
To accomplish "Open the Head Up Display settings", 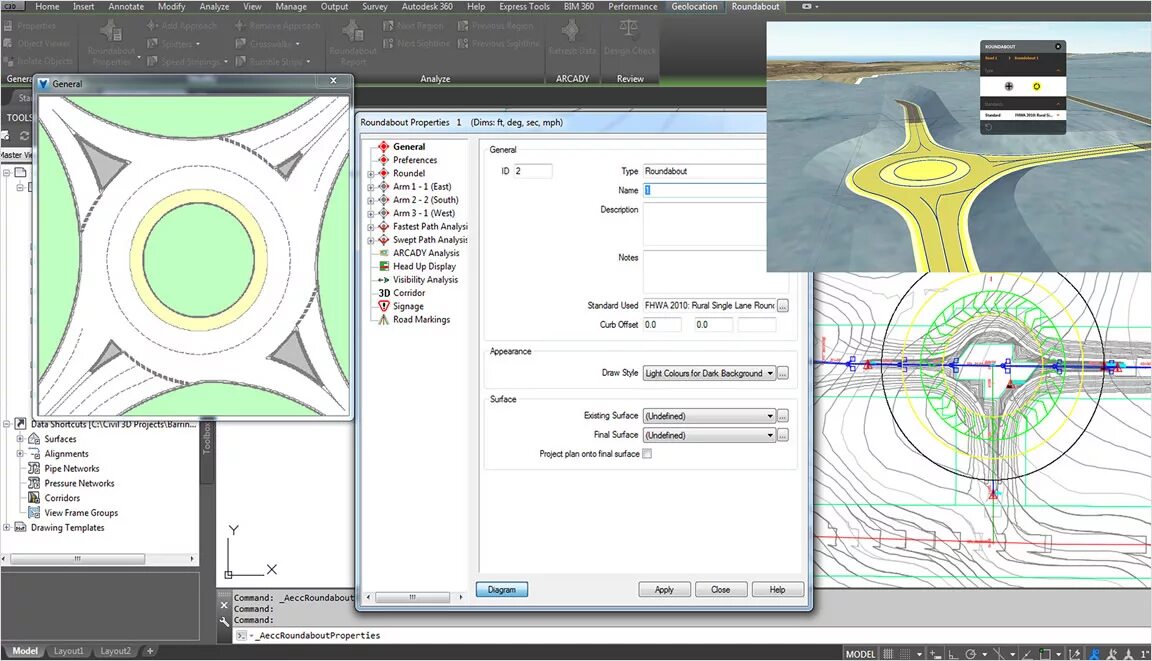I will point(424,267).
